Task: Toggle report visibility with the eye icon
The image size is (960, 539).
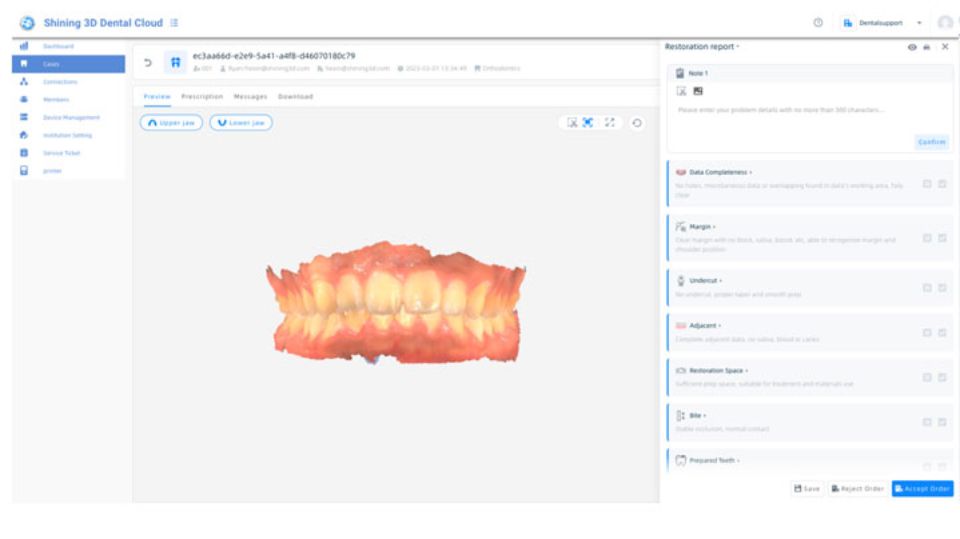Action: pos(911,47)
